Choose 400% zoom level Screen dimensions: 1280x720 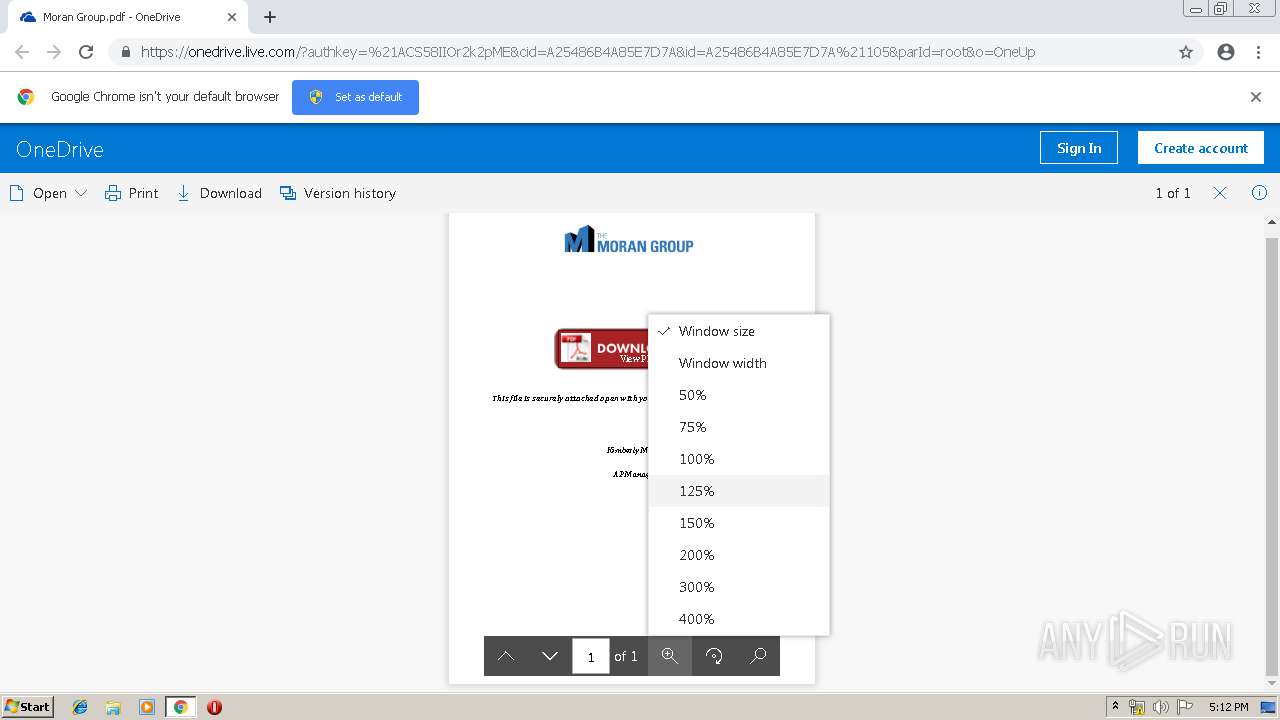(739, 619)
